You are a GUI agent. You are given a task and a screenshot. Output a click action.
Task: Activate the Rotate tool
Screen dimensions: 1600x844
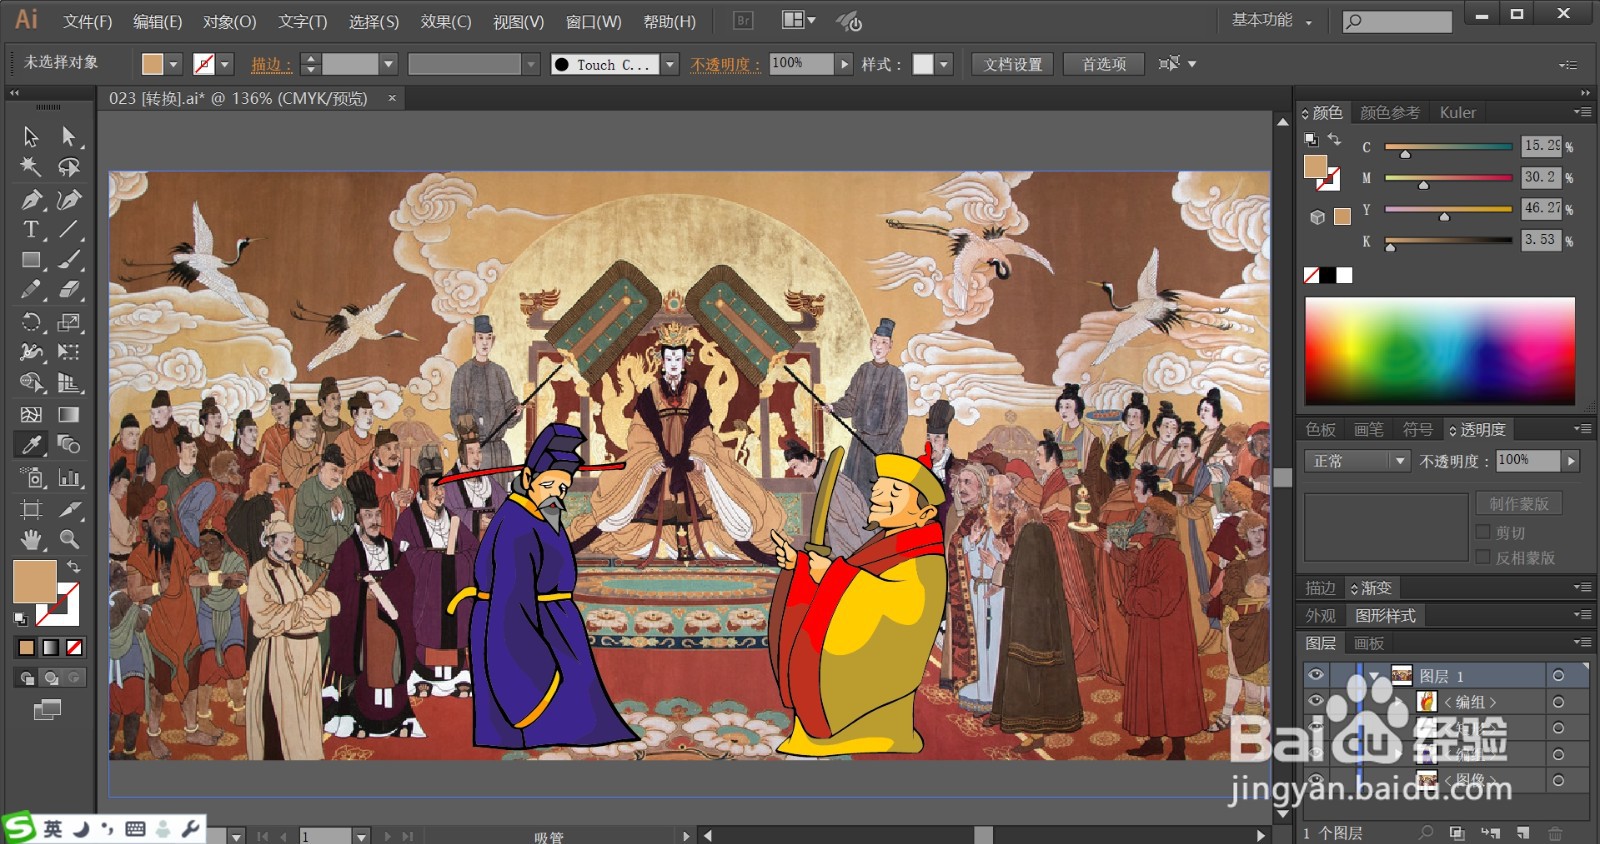(31, 322)
